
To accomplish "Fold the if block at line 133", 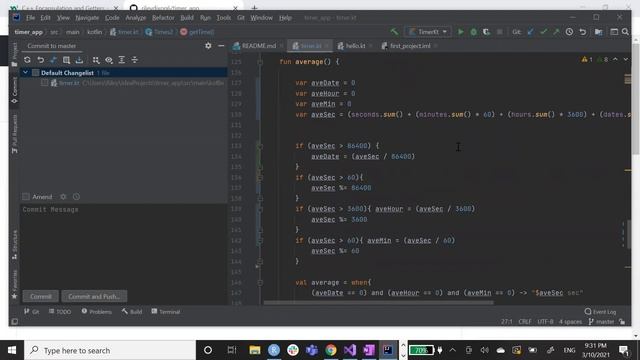I will pos(260,146).
